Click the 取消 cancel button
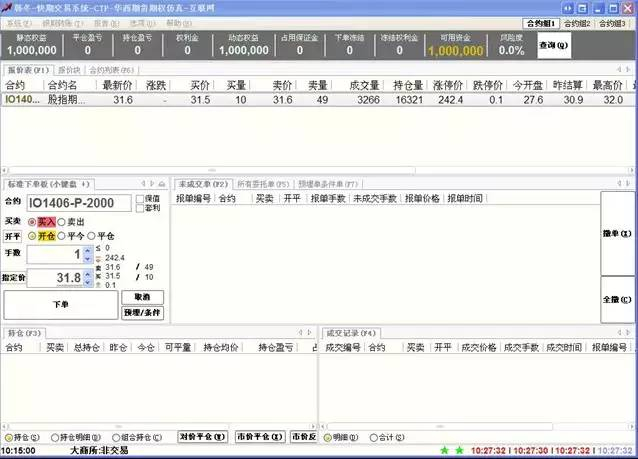The image size is (638, 459). pyautogui.click(x=142, y=297)
